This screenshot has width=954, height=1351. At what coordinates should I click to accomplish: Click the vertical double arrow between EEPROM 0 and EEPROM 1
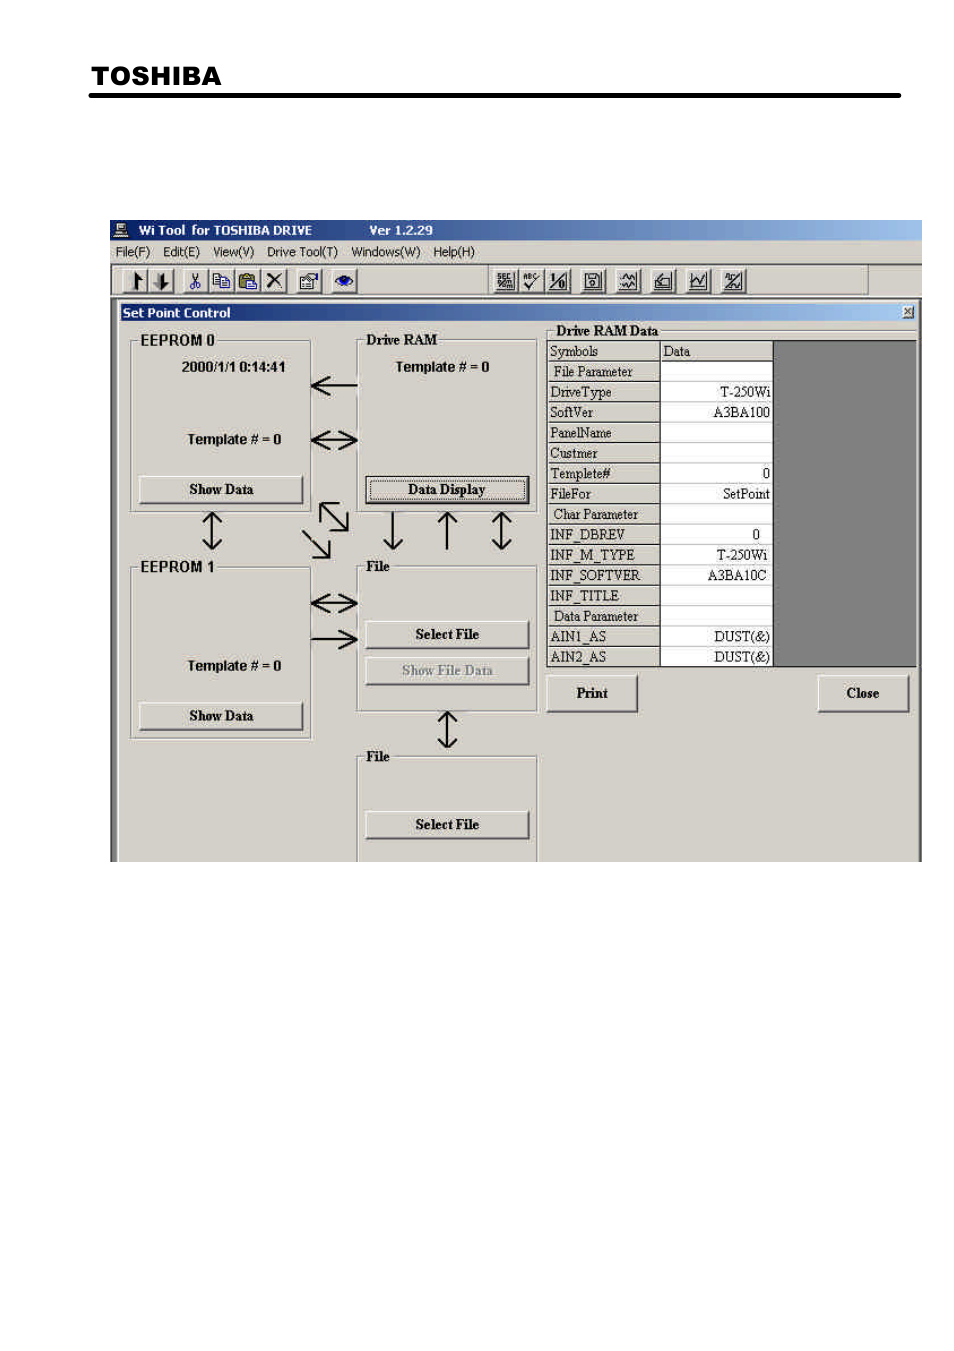212,531
